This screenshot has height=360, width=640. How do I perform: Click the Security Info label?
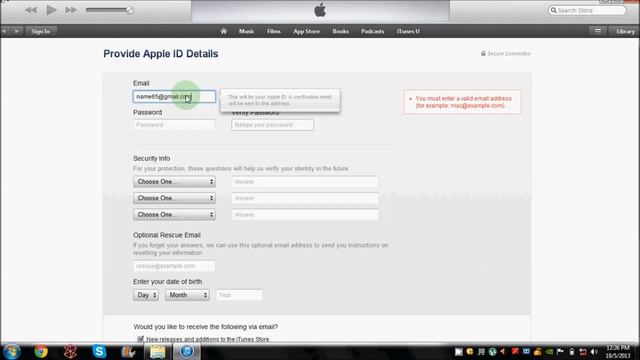tap(151, 158)
